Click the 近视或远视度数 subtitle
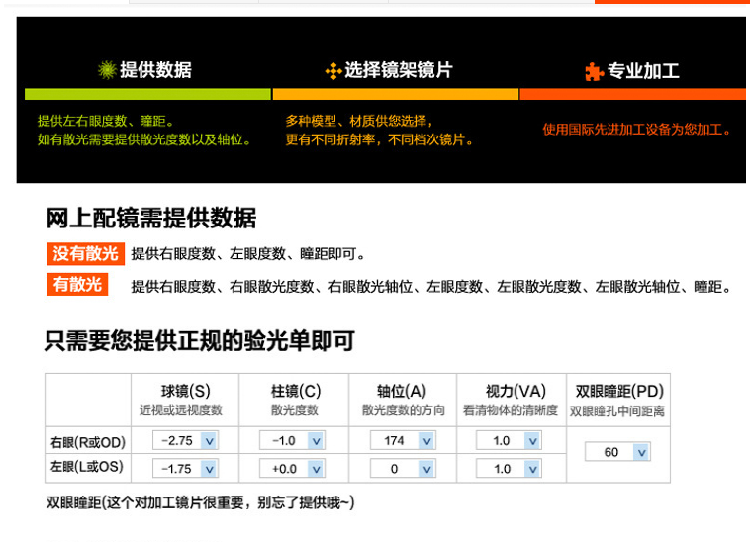 pos(181,410)
